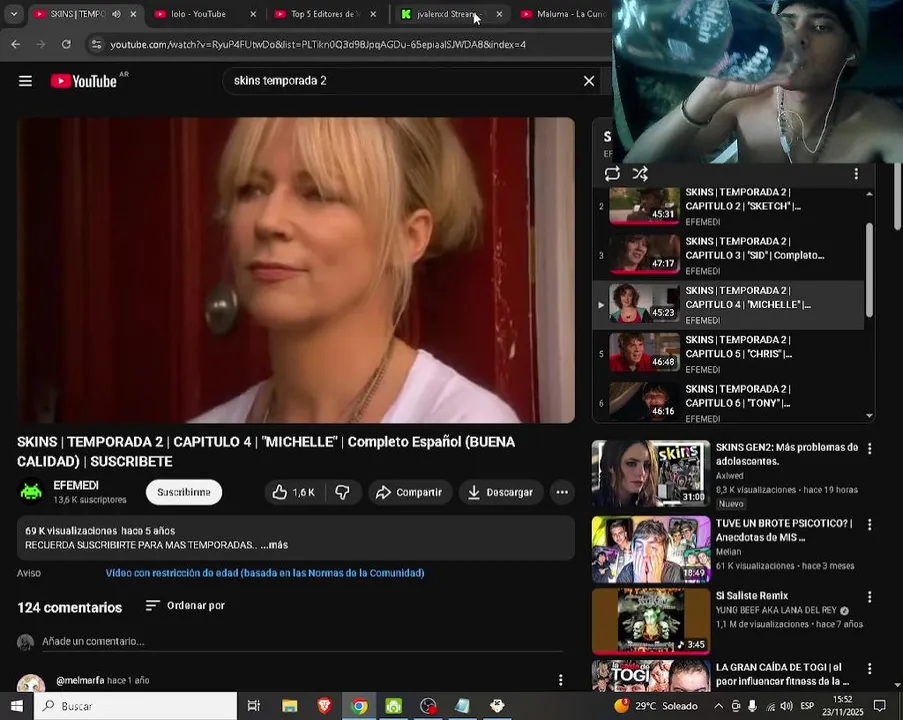Screen dimensions: 903x720
Task: Open the Windows Start menu
Action: point(17,706)
